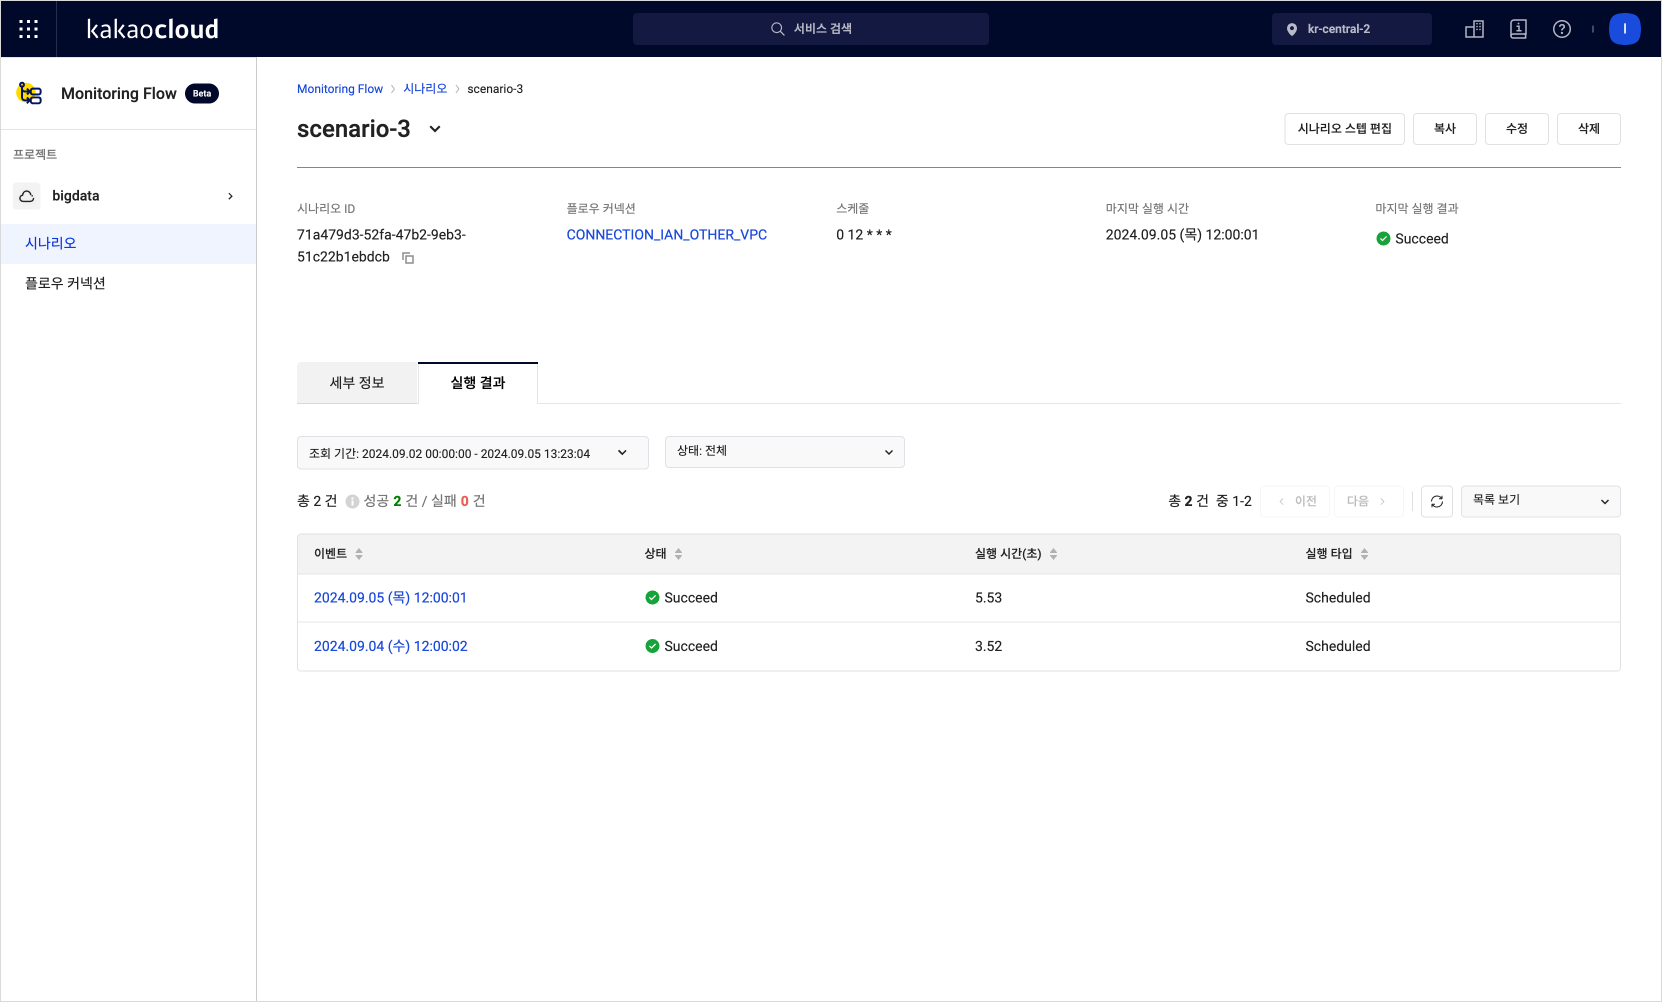Screen dimensions: 1662x1002
Task: Open CONNECTION_IAN_OTHER_VPC flow connection link
Action: point(667,235)
